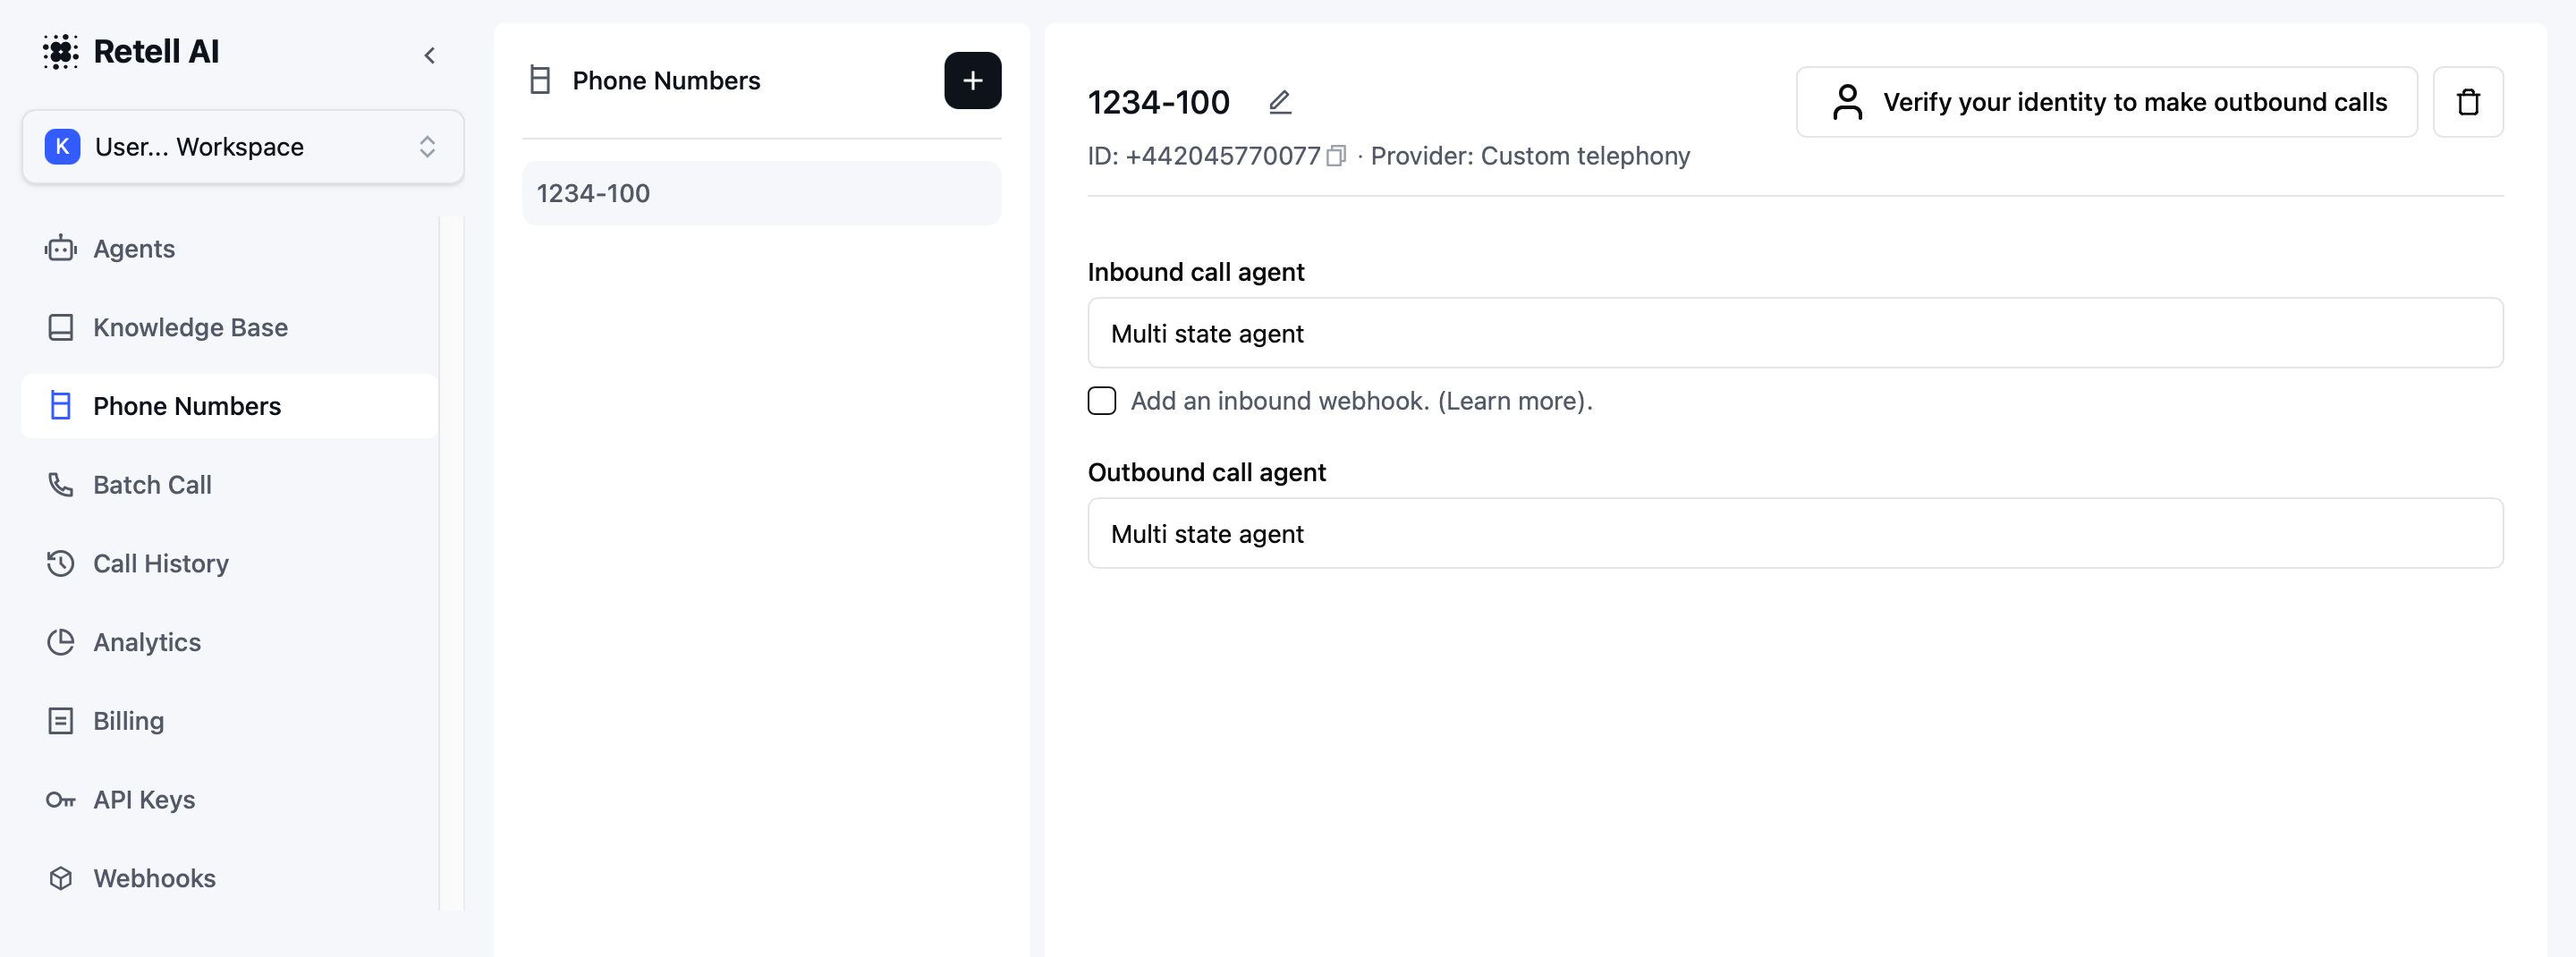This screenshot has height=957, width=2576.
Task: Click the sidebar vertical scrollbar
Action: 451,560
